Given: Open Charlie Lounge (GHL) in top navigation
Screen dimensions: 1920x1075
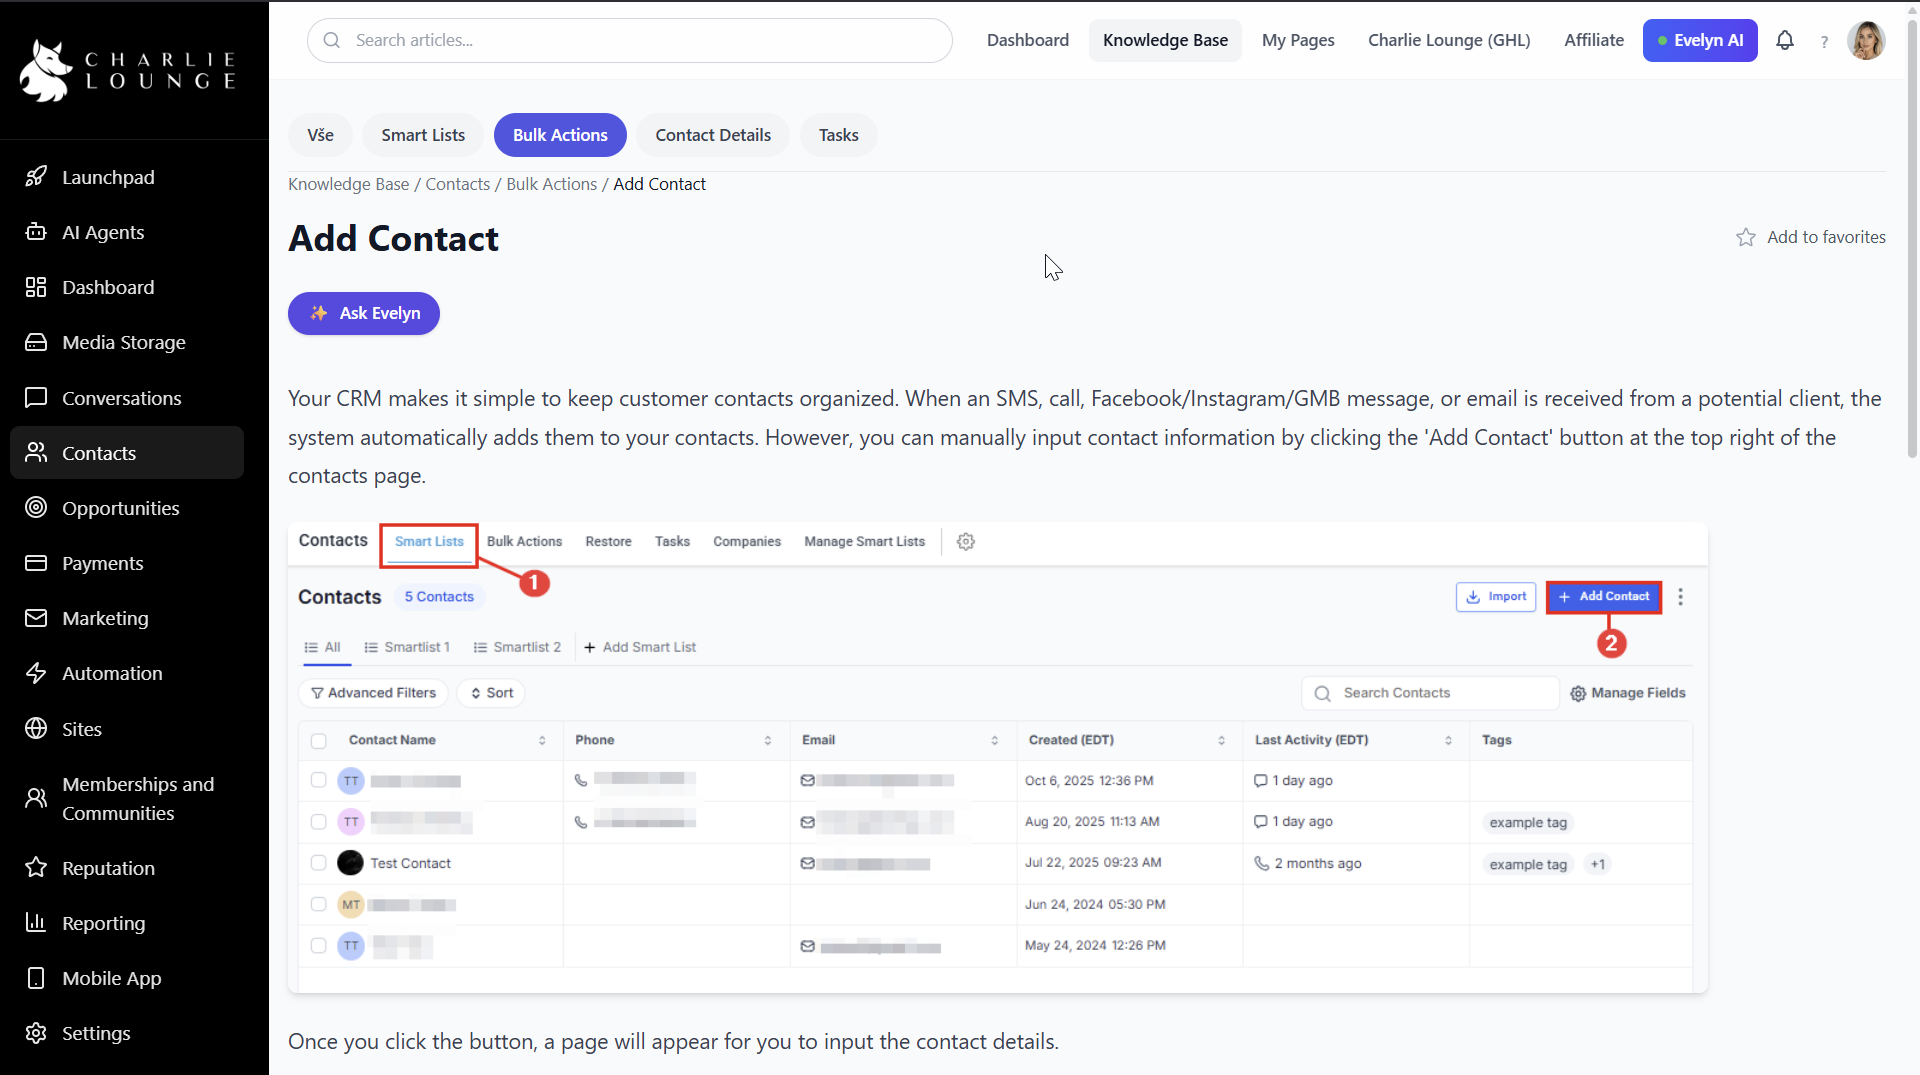Looking at the screenshot, I should pyautogui.click(x=1449, y=40).
